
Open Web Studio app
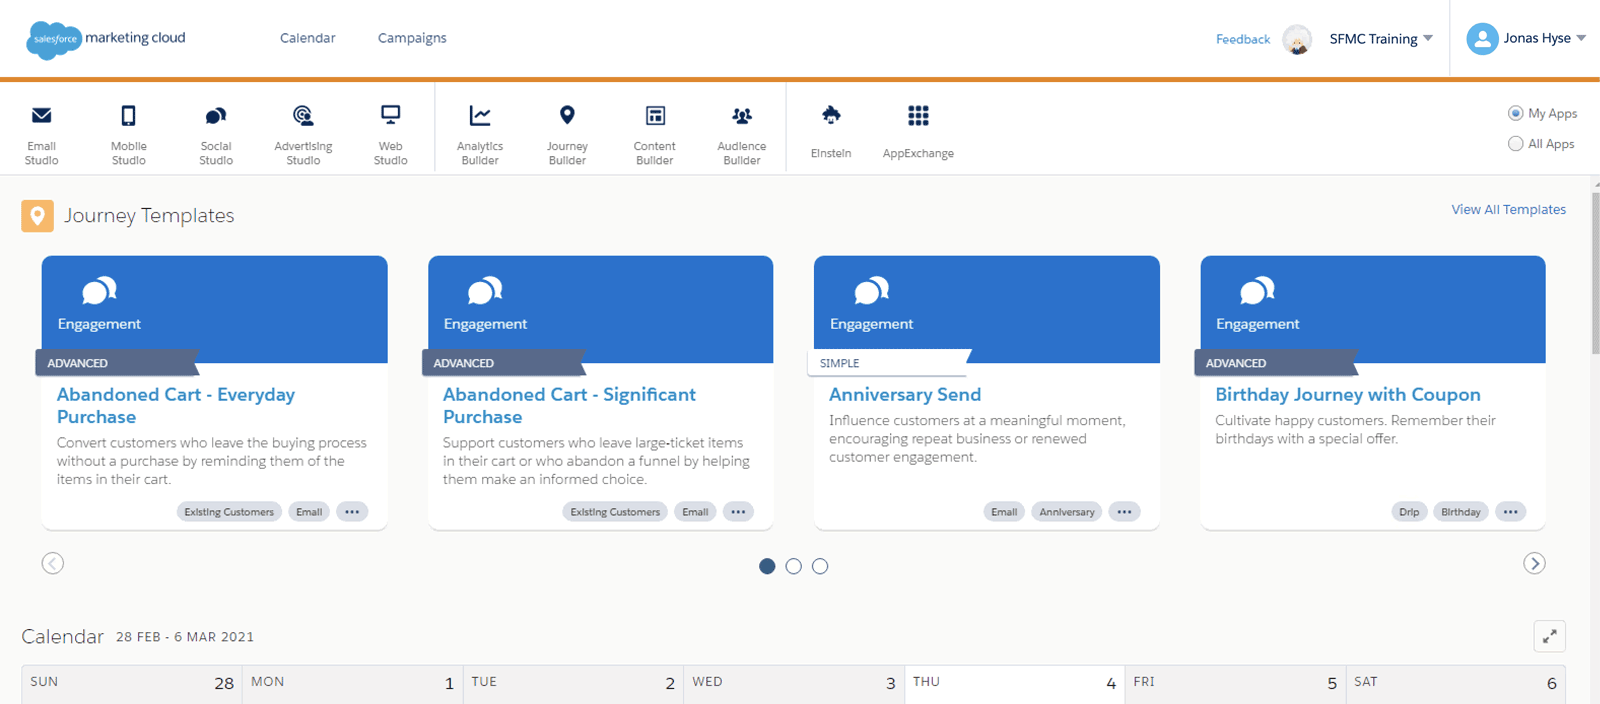click(390, 133)
